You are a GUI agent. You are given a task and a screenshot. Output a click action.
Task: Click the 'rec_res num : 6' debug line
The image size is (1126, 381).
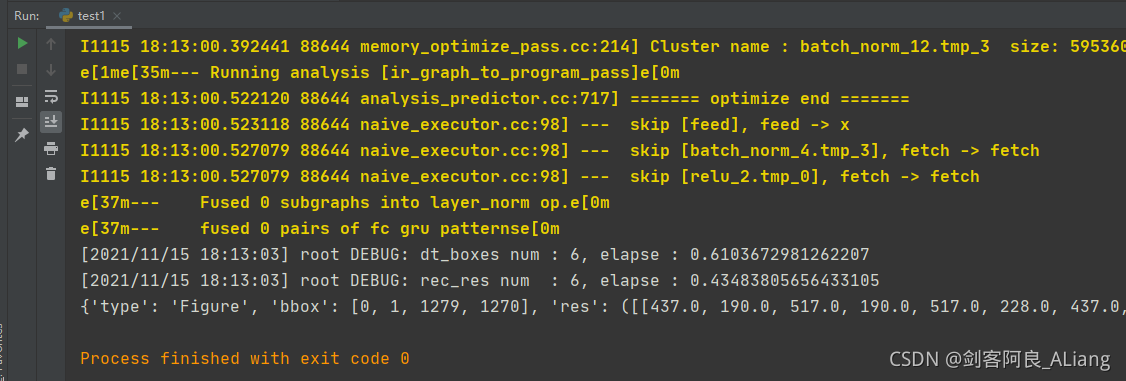480,280
